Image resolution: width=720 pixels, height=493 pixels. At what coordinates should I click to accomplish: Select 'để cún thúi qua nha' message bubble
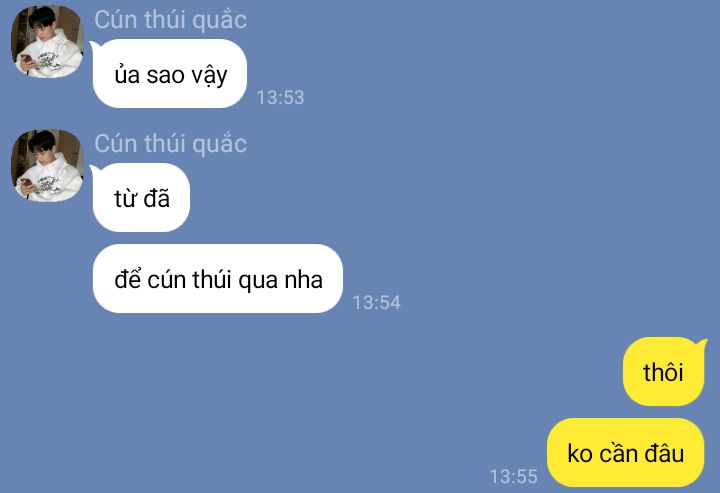[x=218, y=279]
